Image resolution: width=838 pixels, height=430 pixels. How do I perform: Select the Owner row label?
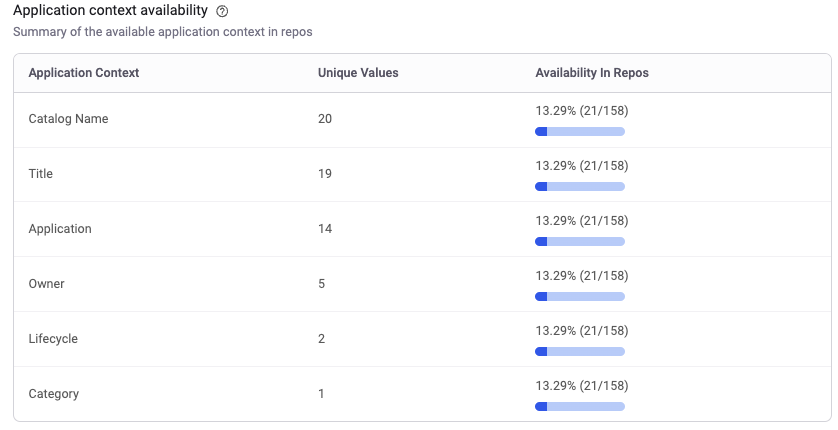(47, 284)
